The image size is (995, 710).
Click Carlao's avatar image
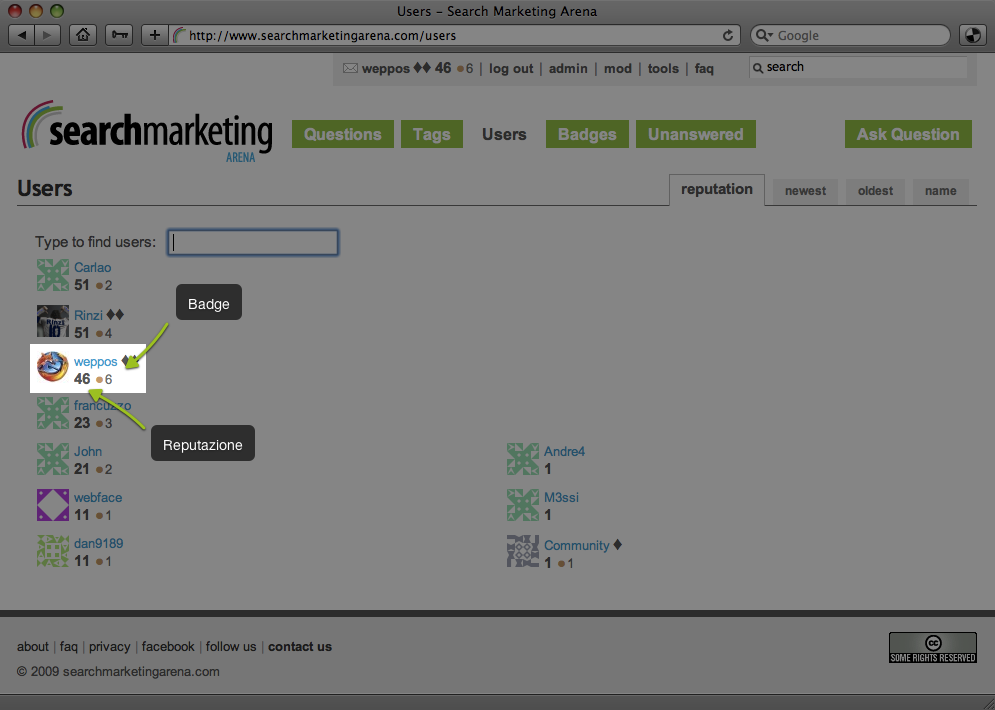click(x=53, y=275)
